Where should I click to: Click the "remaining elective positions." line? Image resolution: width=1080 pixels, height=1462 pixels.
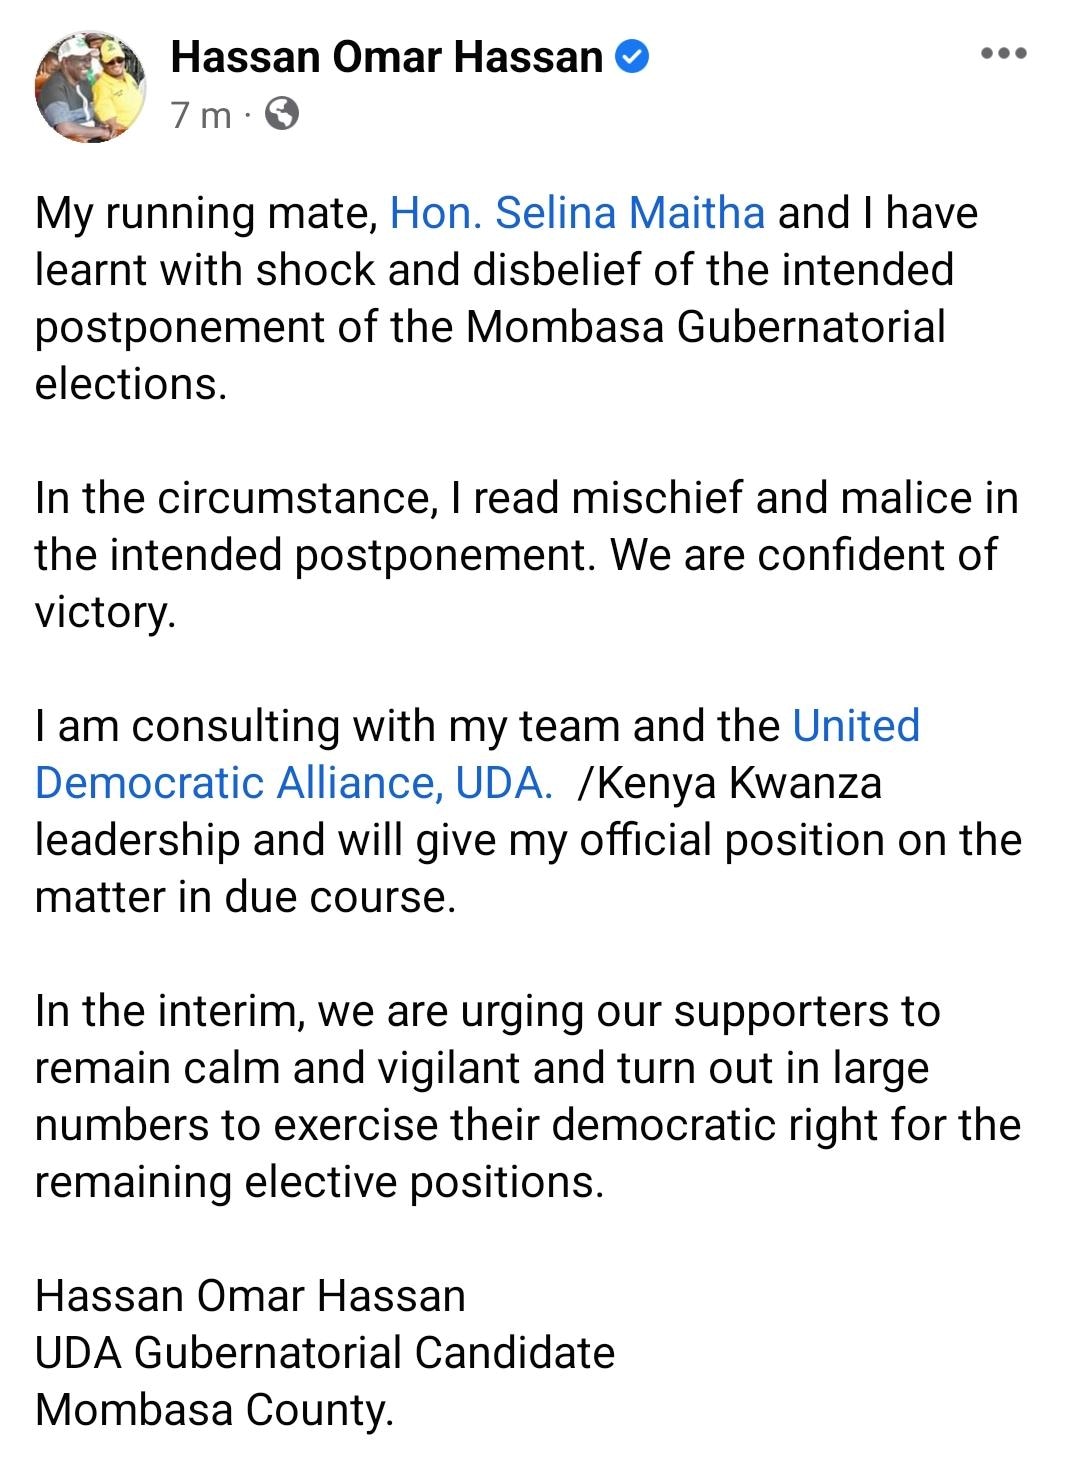(x=320, y=1182)
